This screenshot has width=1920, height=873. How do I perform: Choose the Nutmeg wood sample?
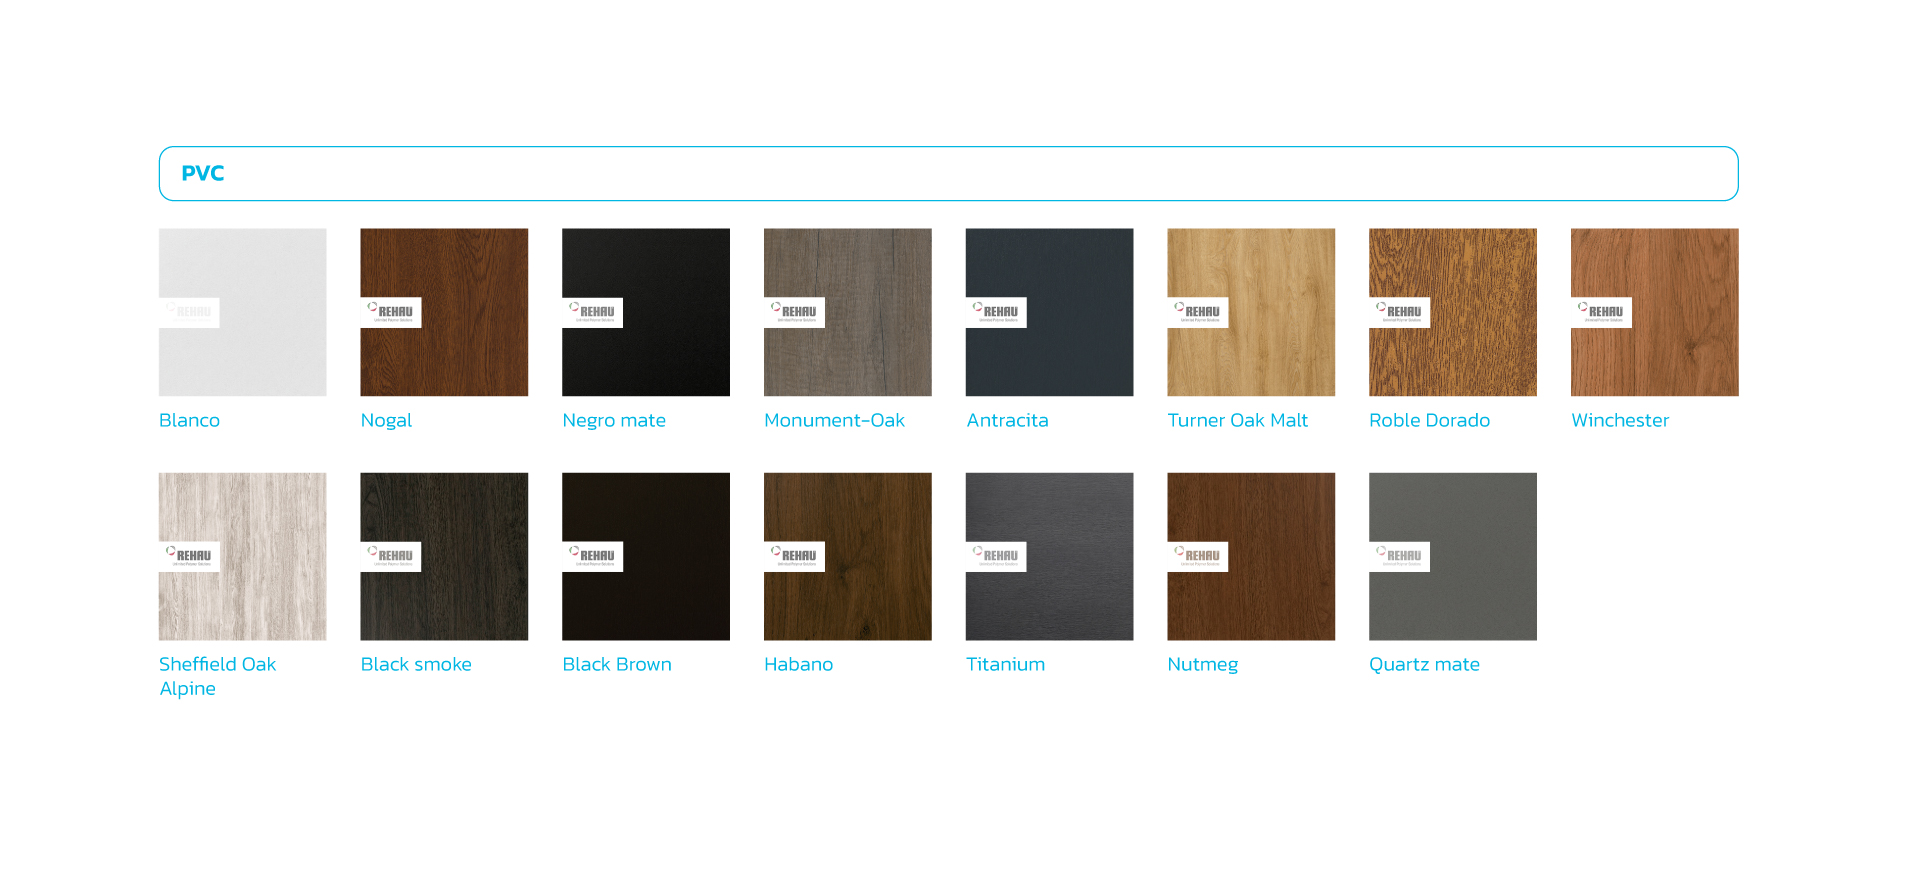click(1251, 557)
